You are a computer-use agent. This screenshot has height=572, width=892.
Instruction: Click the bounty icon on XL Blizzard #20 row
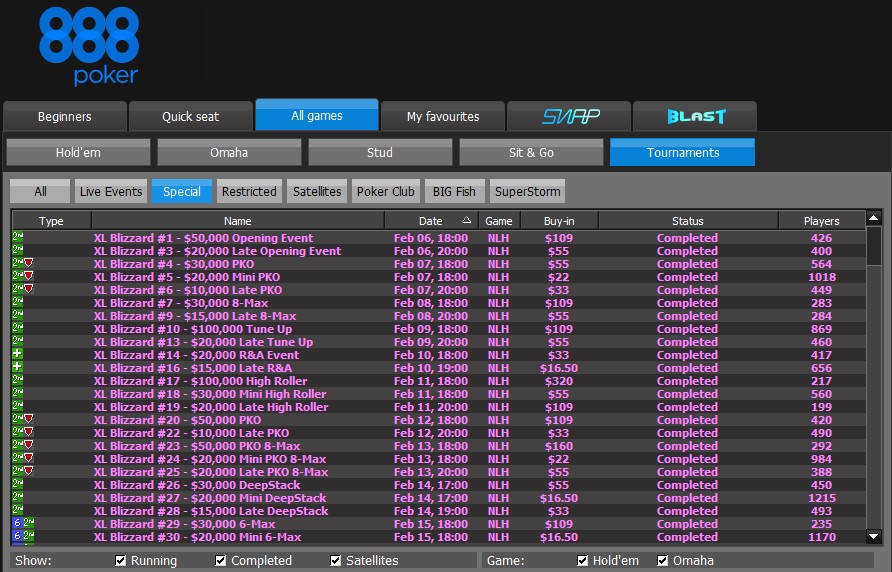coord(28,420)
